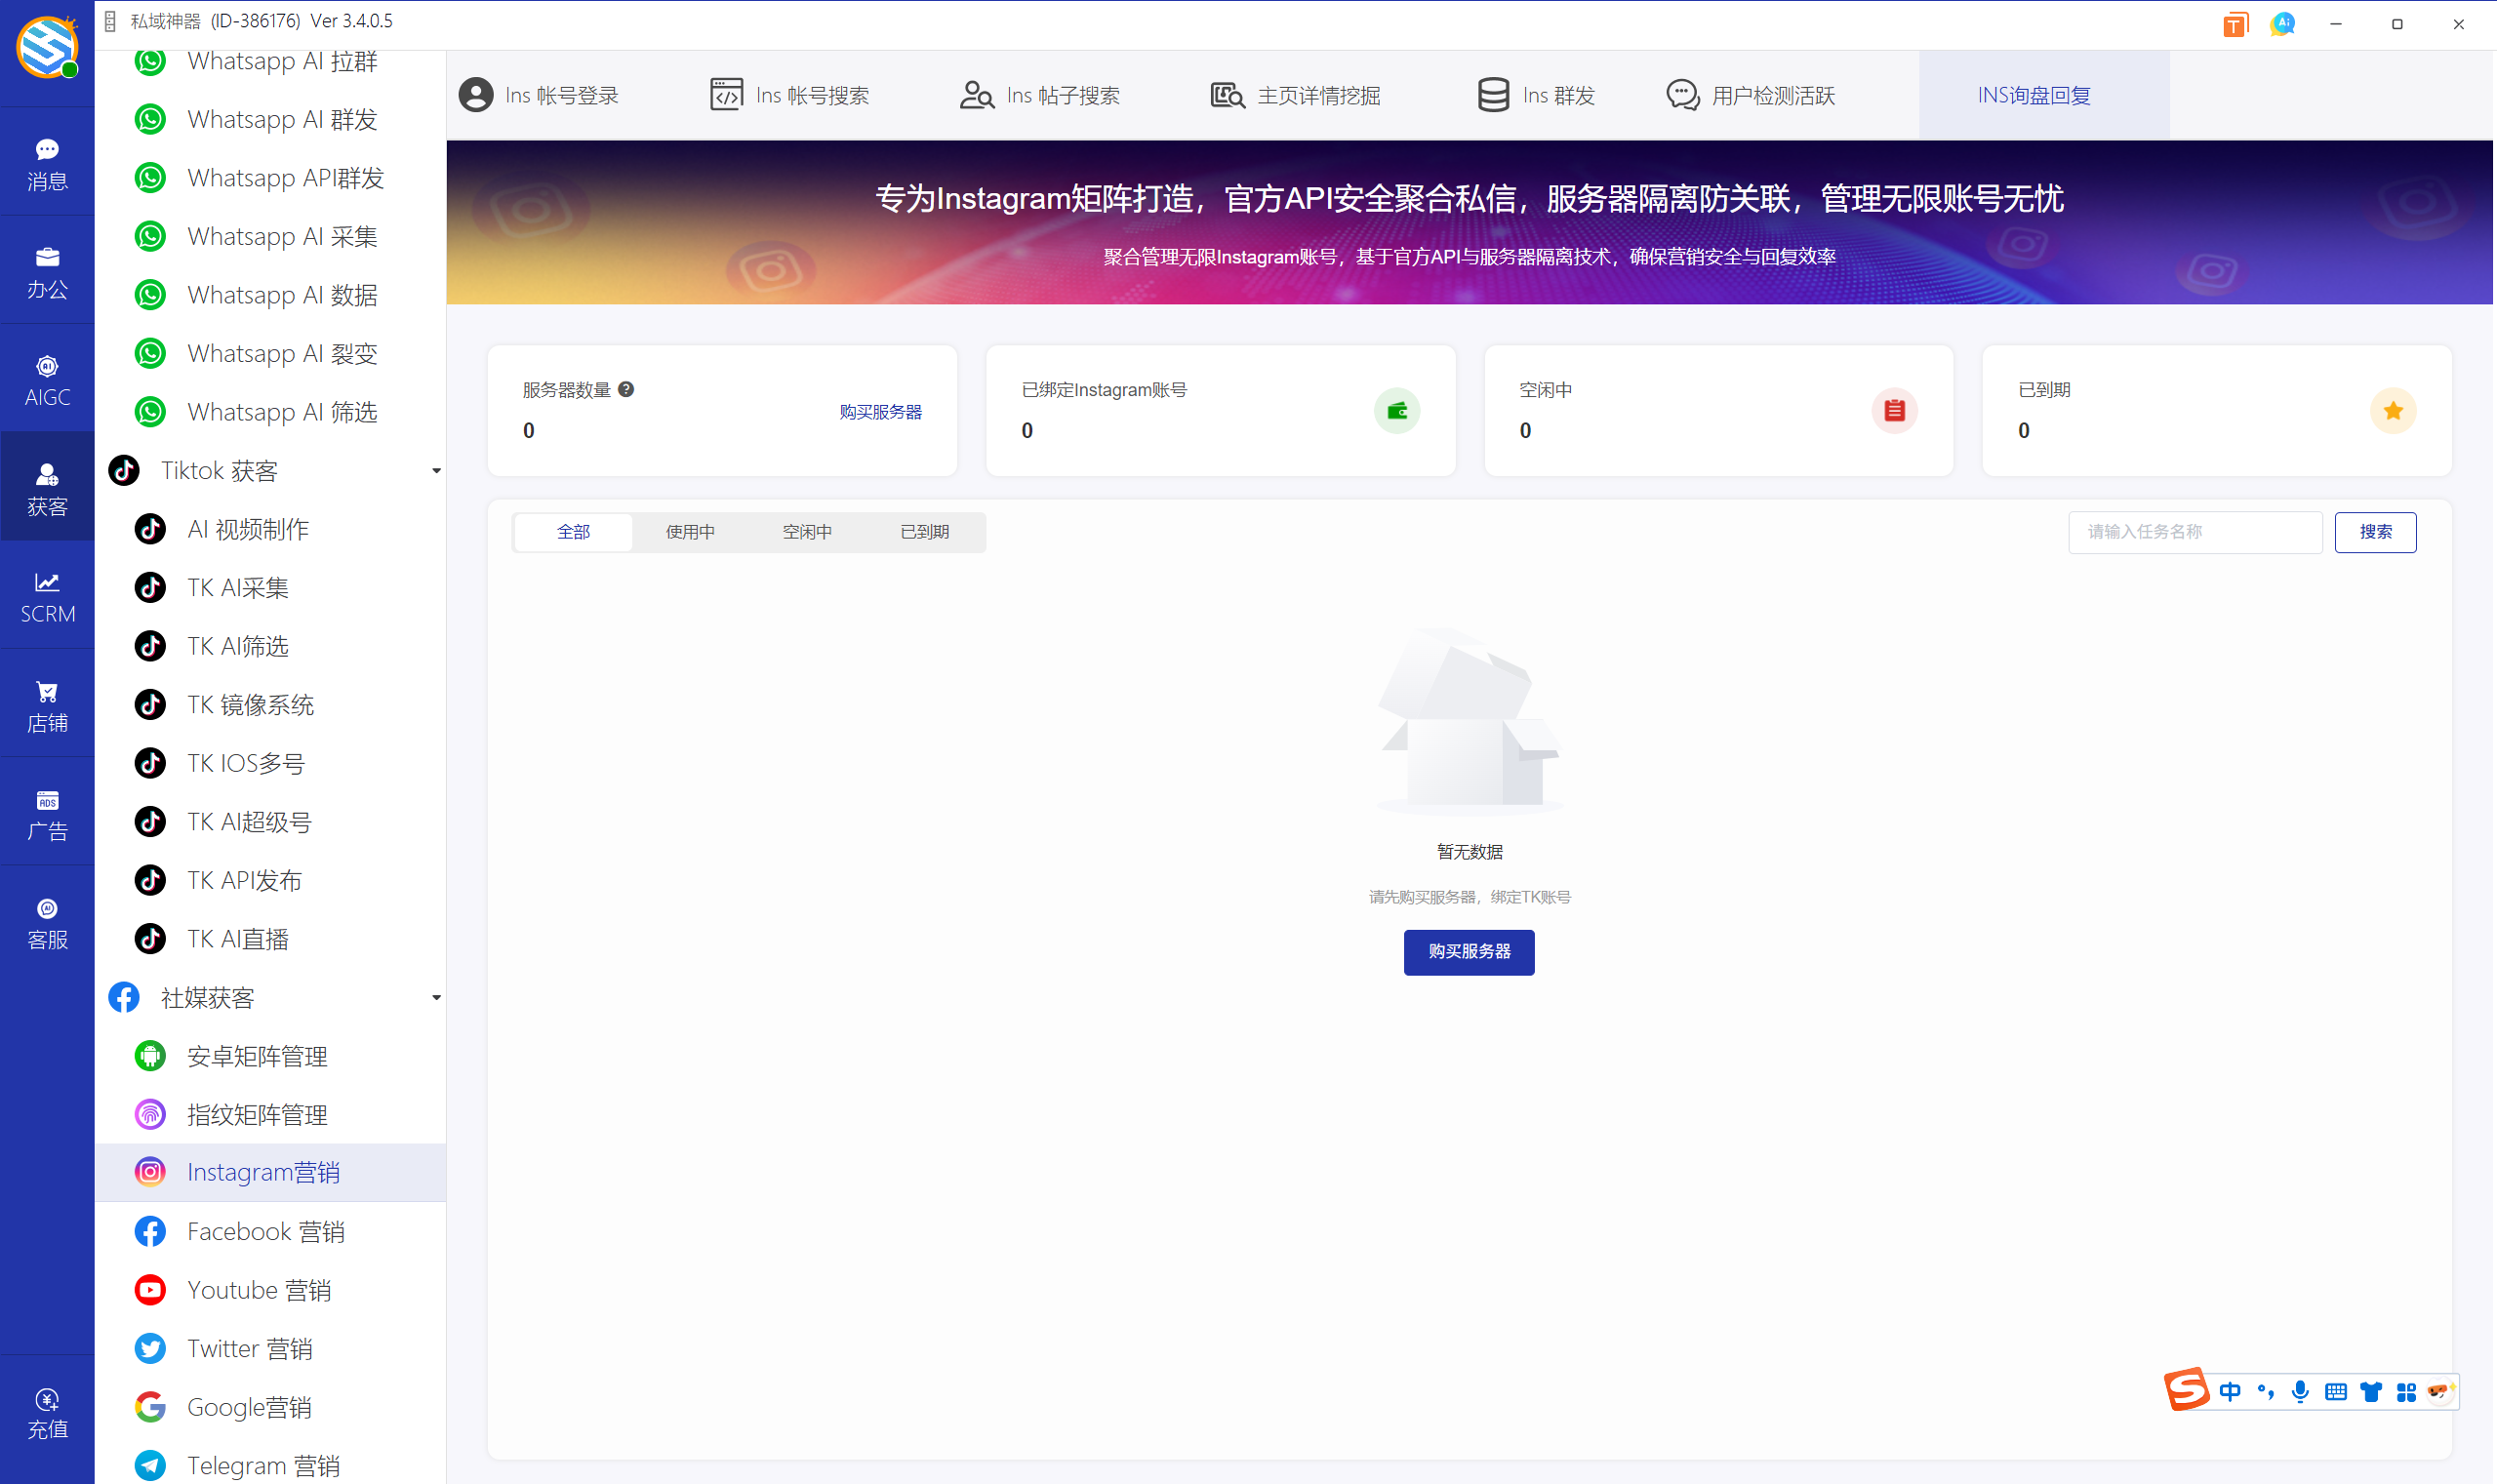Switch to the 使用中 filter tab
The image size is (2497, 1484).
tap(690, 531)
